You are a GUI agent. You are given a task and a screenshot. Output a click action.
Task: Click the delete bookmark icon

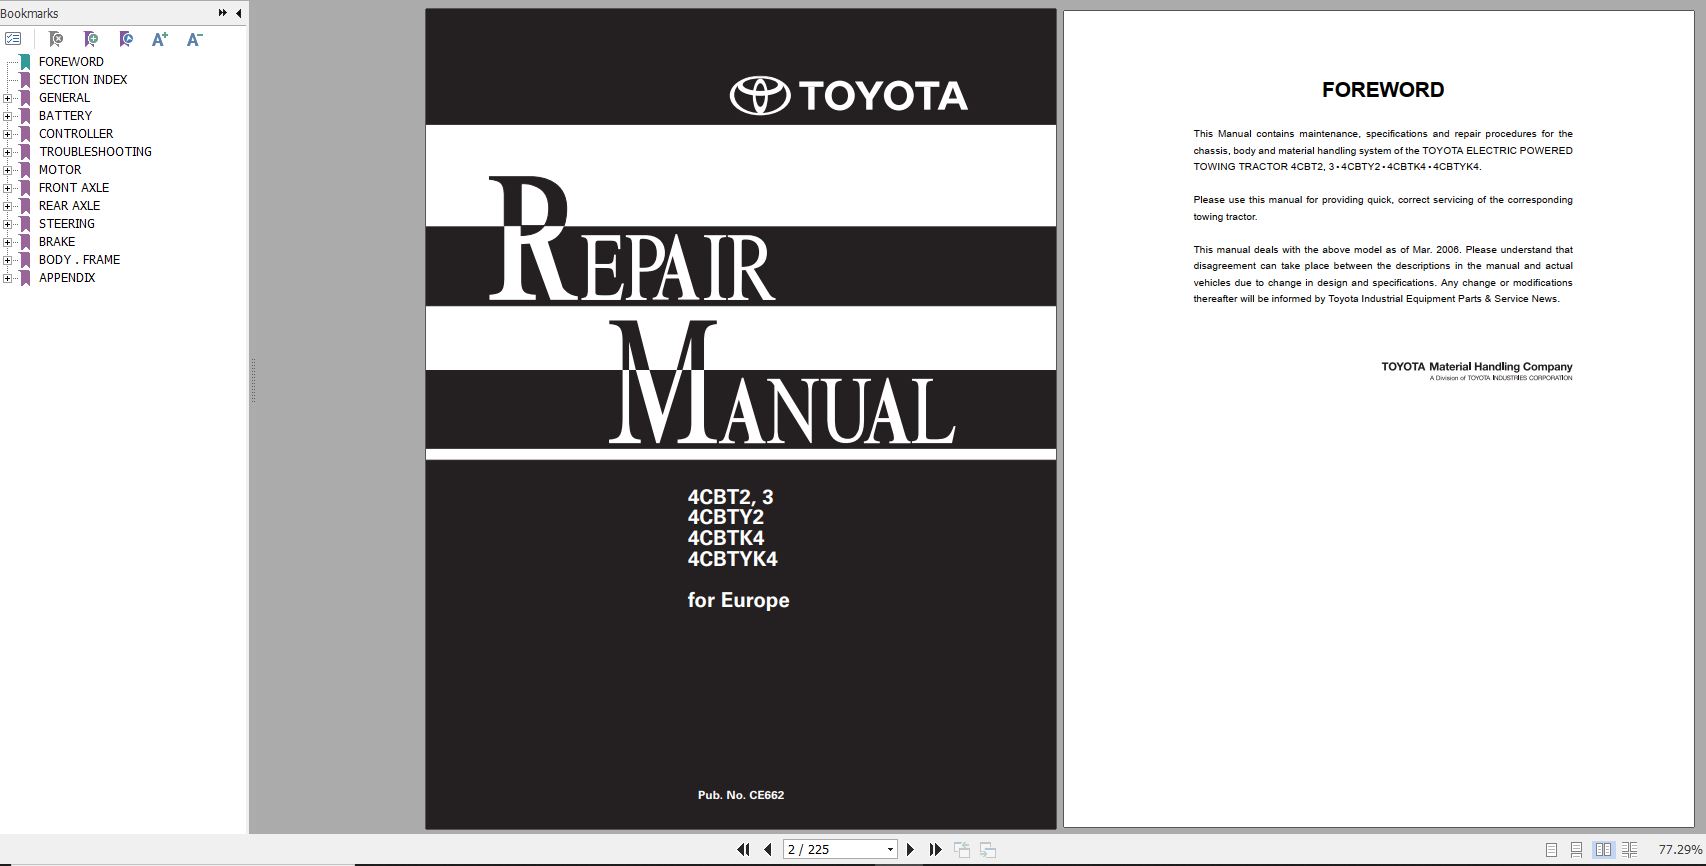tap(56, 39)
